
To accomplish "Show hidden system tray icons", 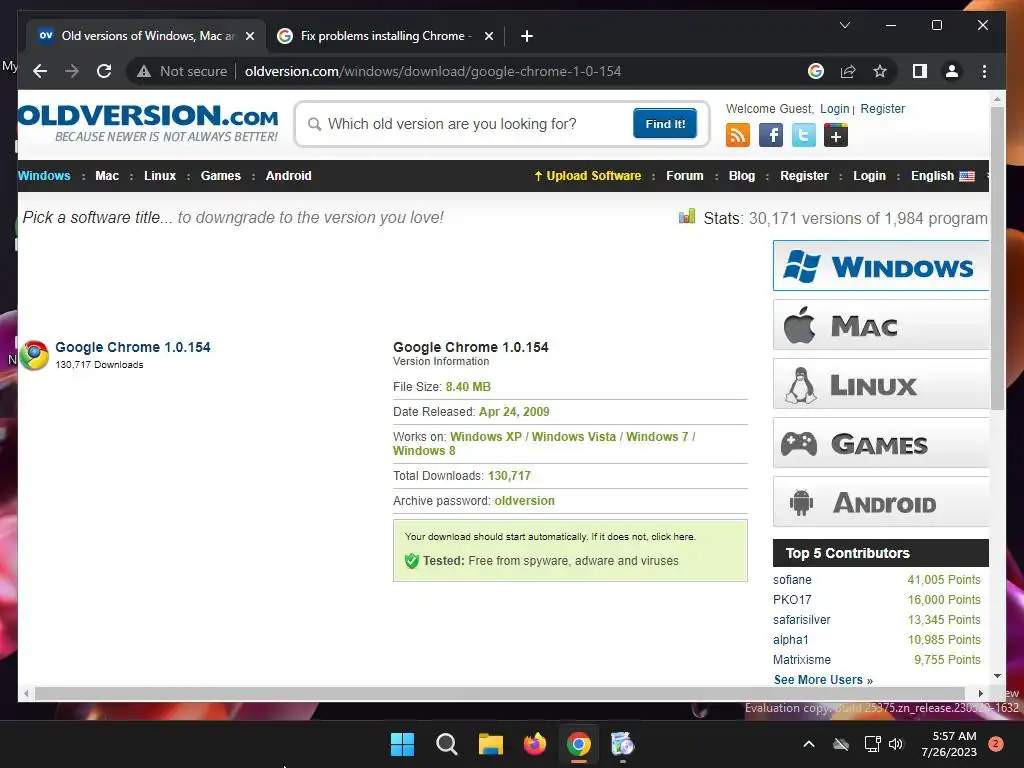I will click(x=808, y=744).
